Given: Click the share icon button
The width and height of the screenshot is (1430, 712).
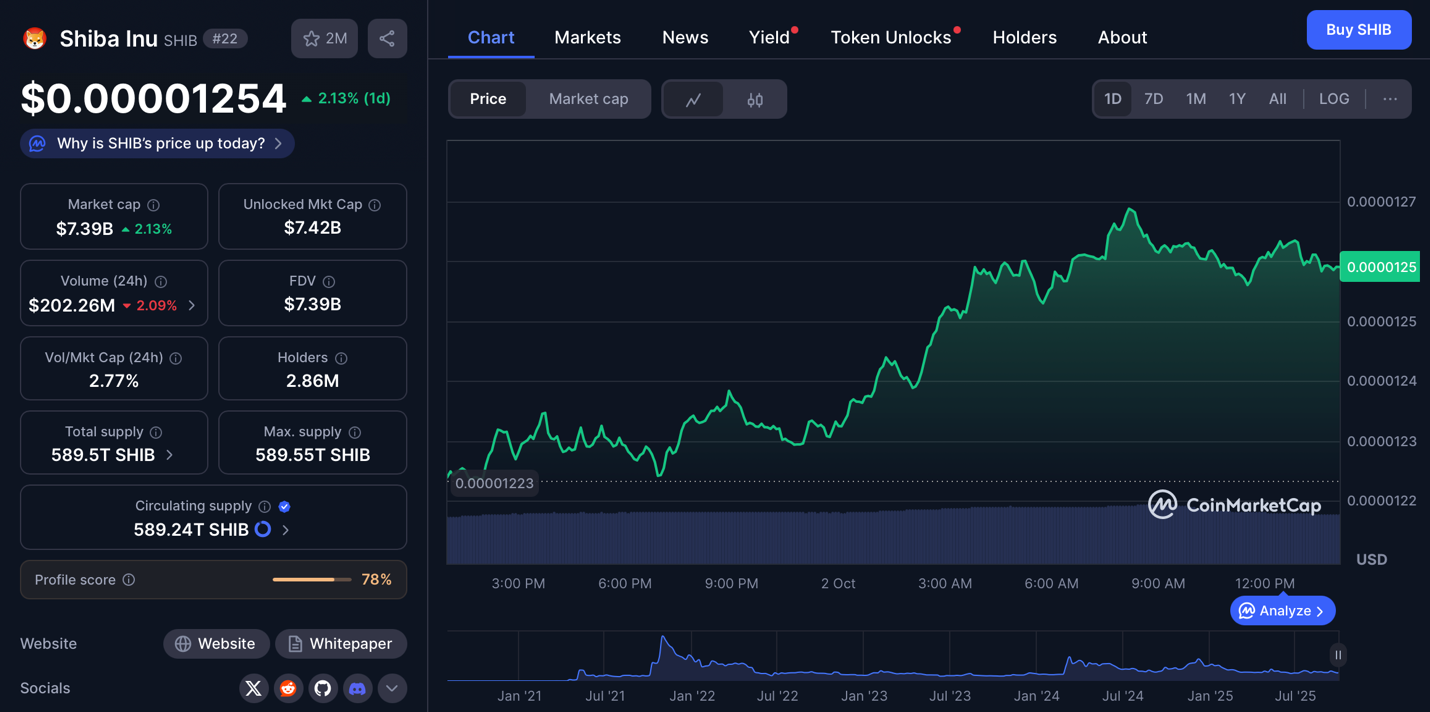Looking at the screenshot, I should 387,39.
